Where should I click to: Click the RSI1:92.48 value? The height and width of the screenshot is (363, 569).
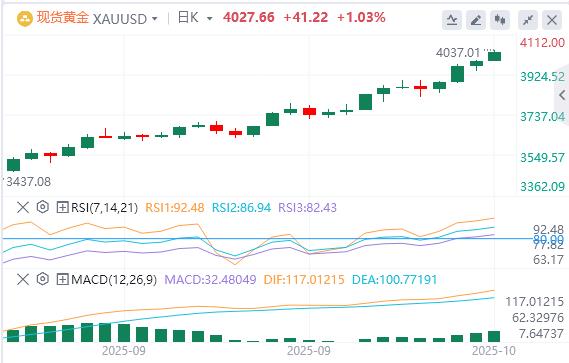click(175, 208)
